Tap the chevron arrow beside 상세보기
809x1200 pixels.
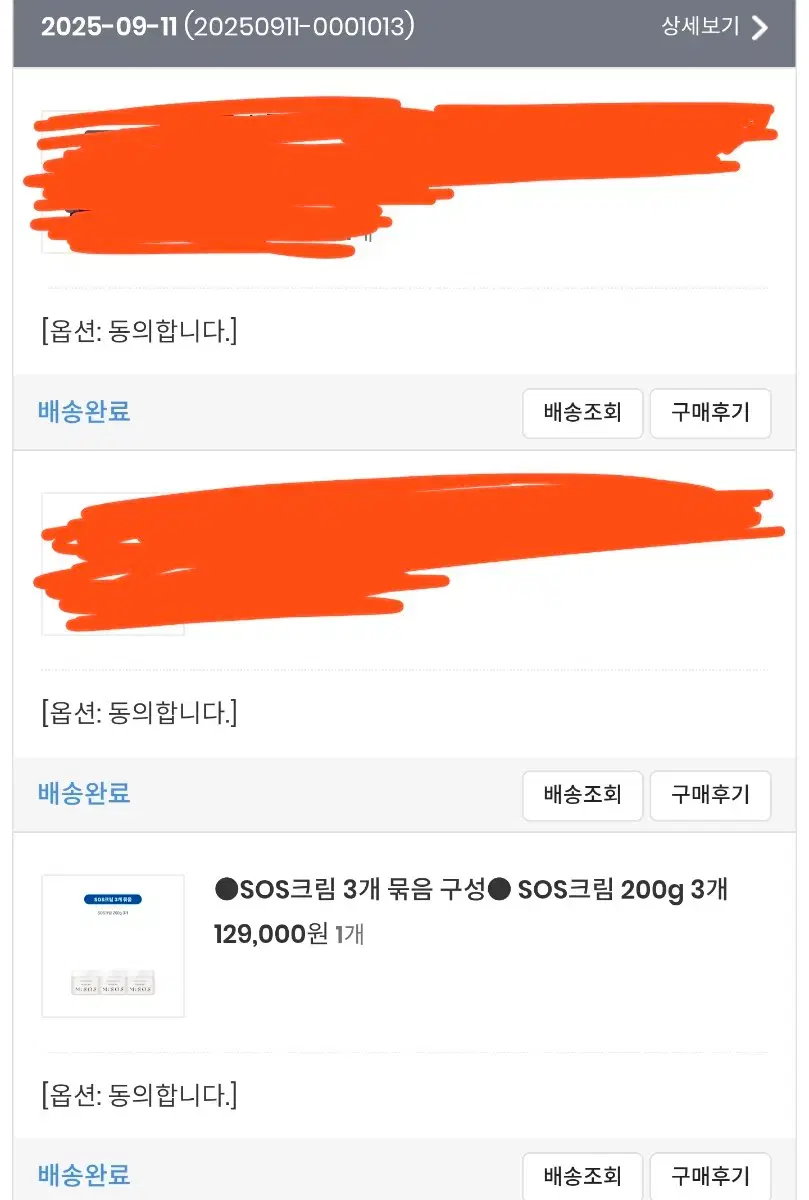point(760,27)
